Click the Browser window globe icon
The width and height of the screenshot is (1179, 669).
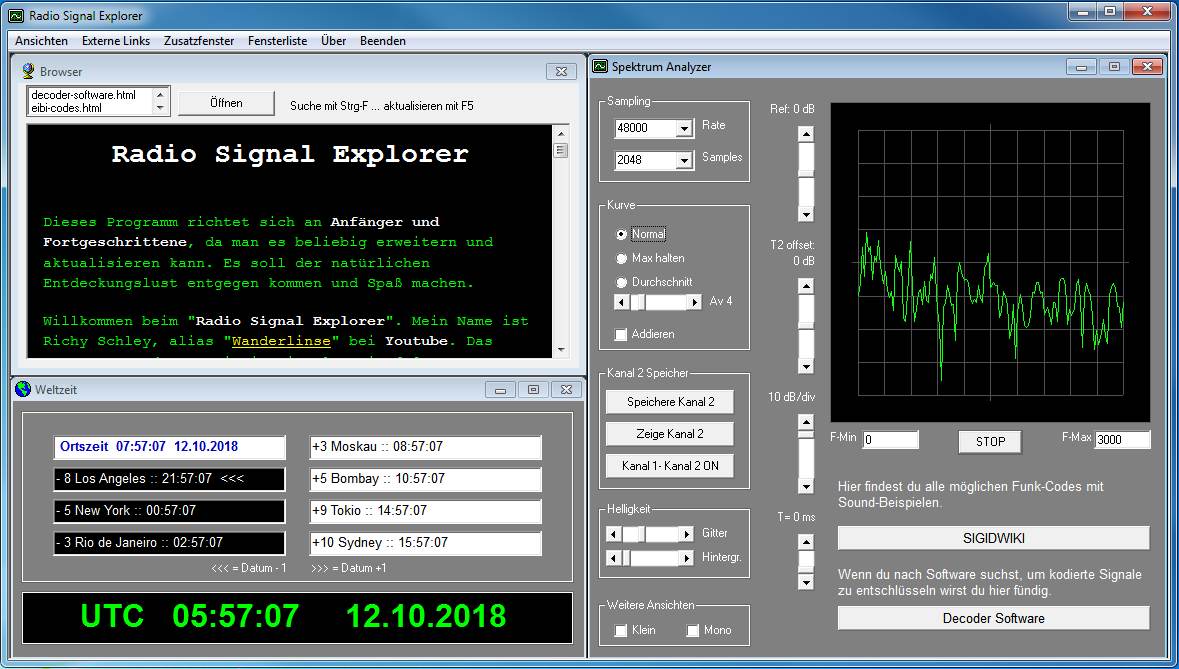coord(28,72)
